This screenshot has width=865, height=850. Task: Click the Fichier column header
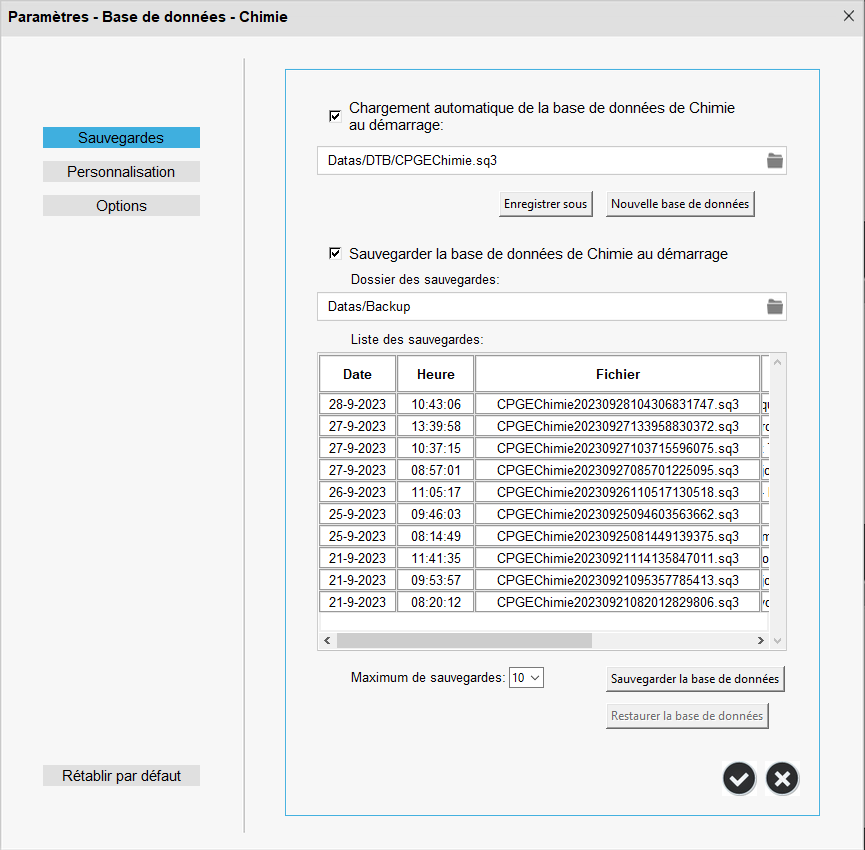coord(617,374)
